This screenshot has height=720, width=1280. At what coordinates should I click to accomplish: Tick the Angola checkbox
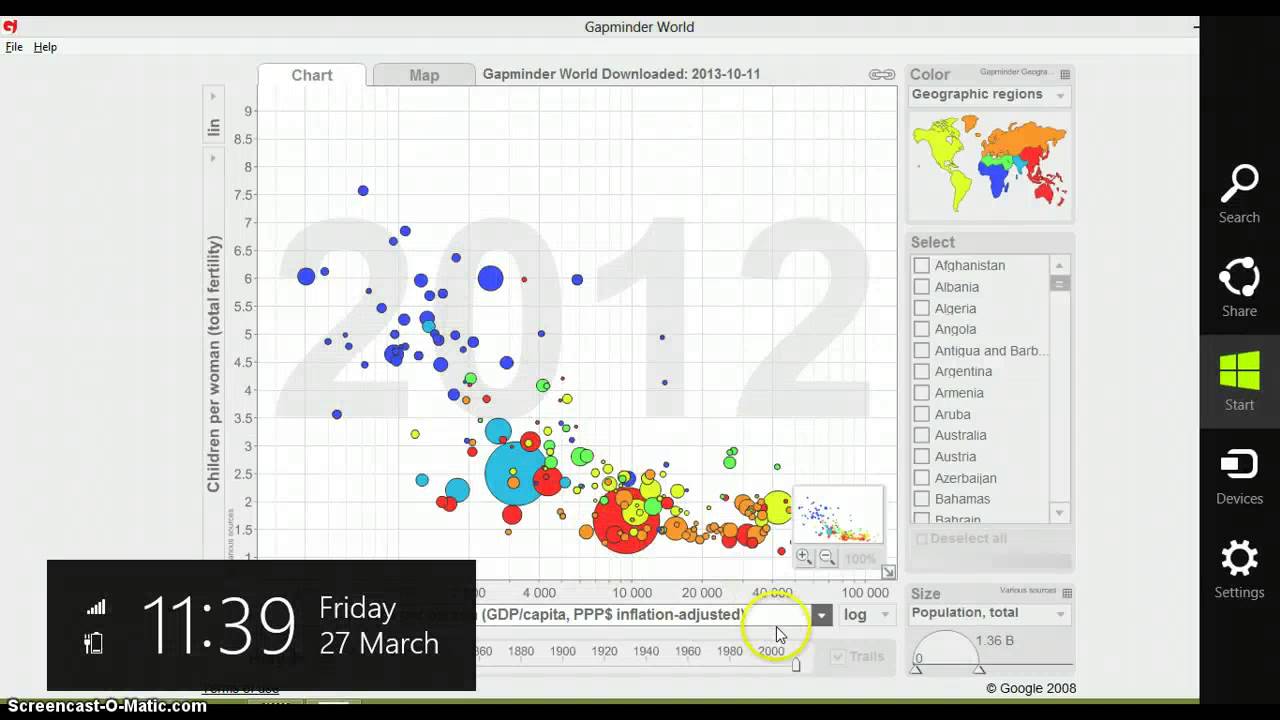[921, 329]
